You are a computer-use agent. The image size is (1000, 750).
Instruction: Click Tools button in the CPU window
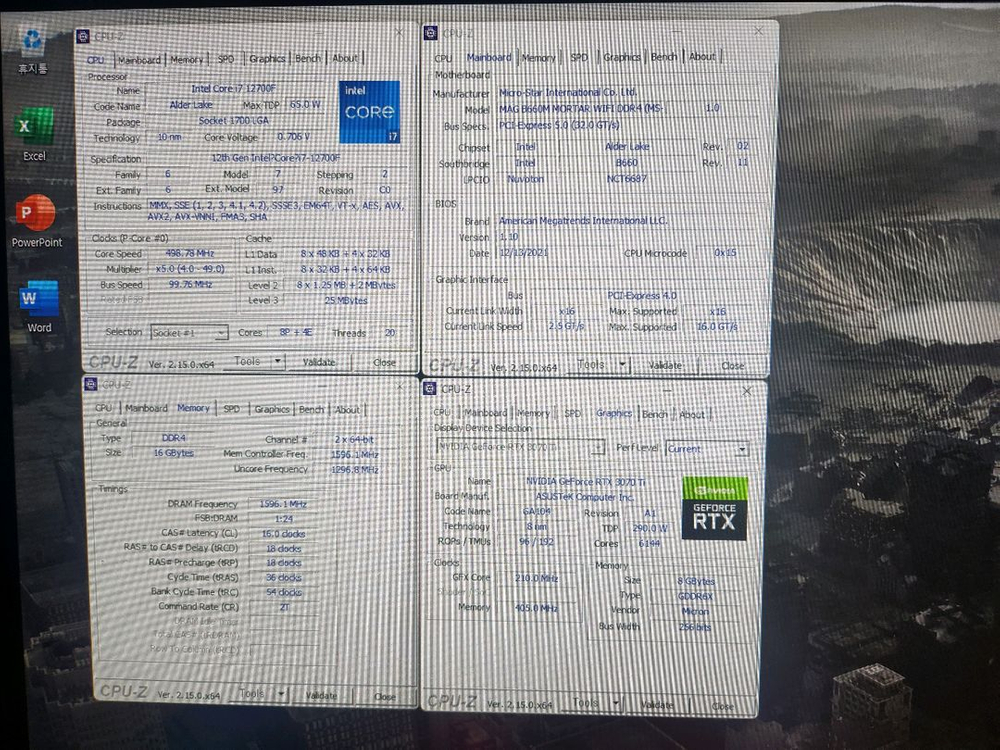[247, 362]
